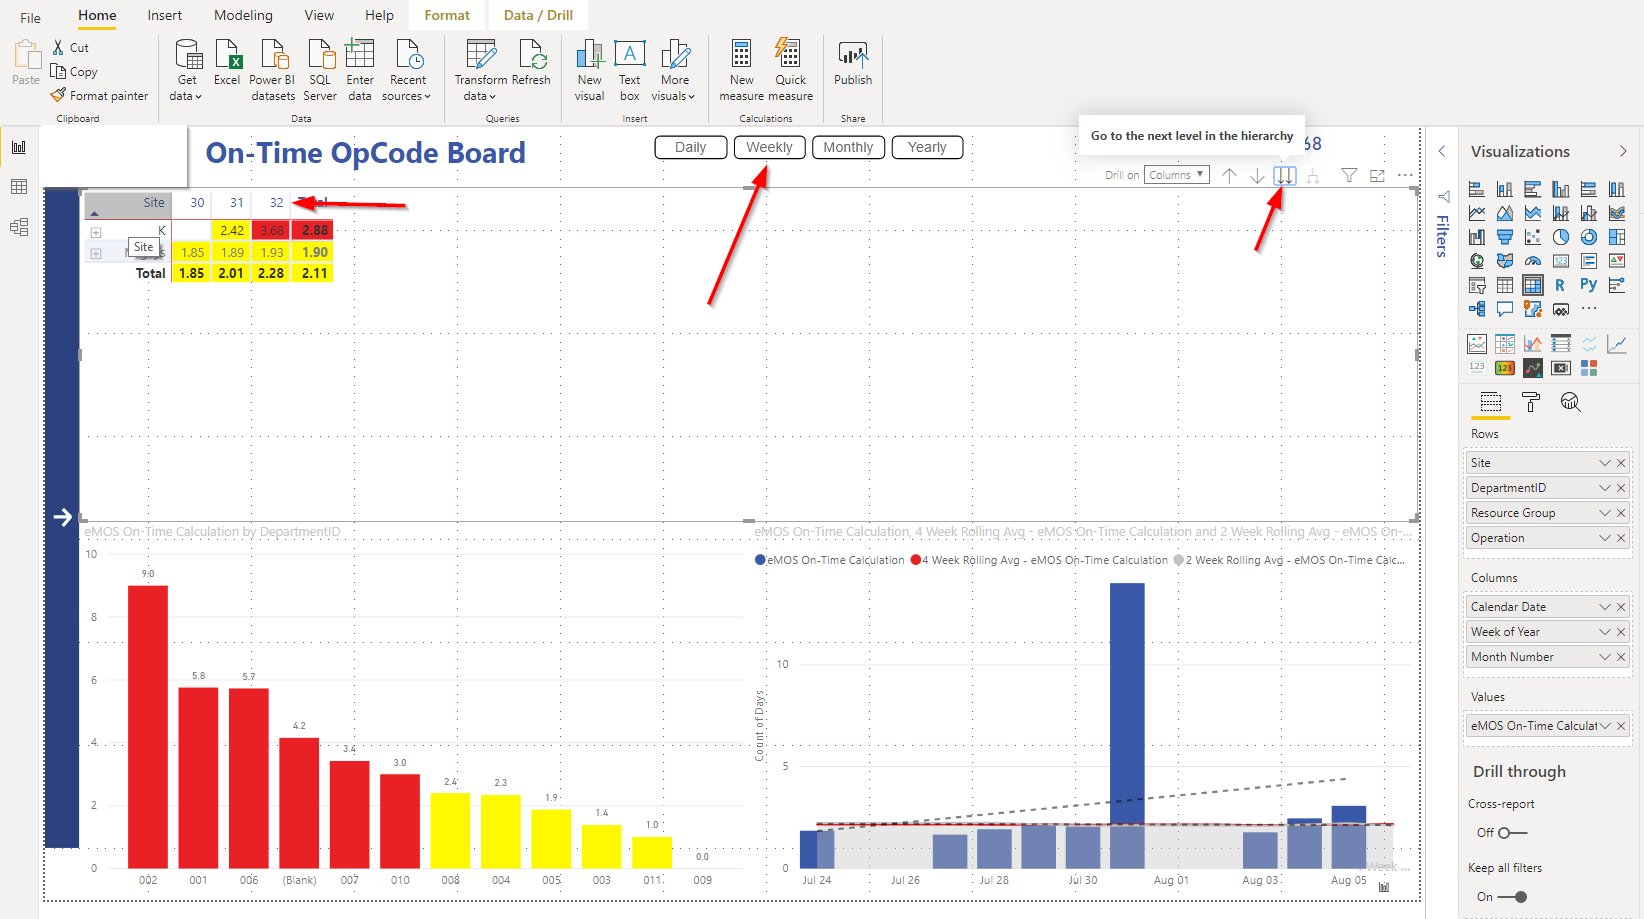Viewport: 1644px width, 919px height.
Task: Select the Donut chart visualization
Action: pos(1589,237)
